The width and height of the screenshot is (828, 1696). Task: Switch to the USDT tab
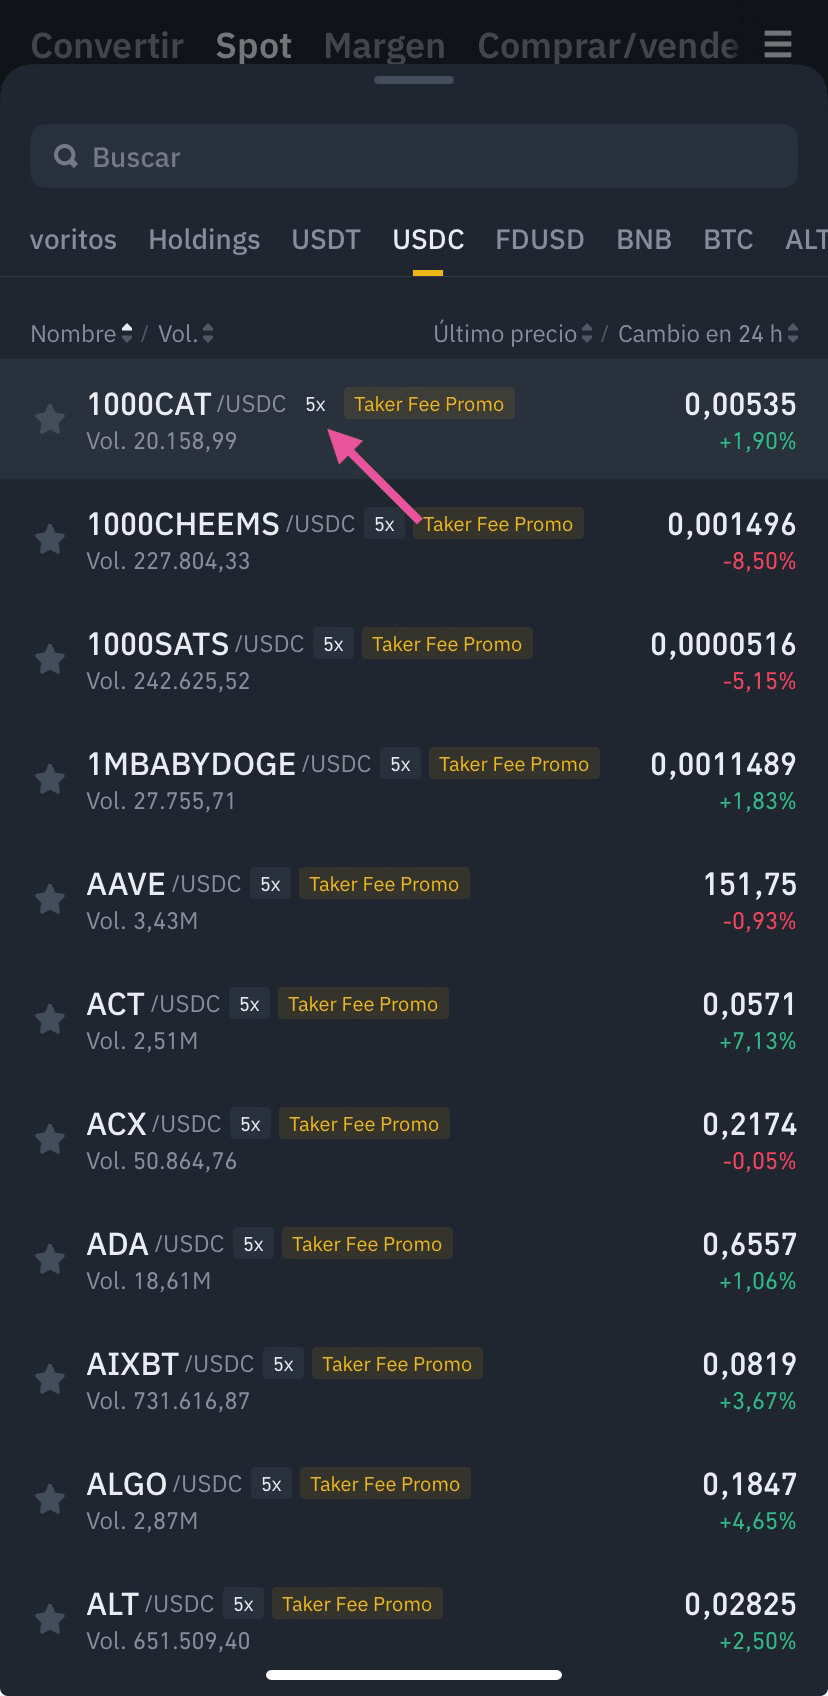pos(326,239)
